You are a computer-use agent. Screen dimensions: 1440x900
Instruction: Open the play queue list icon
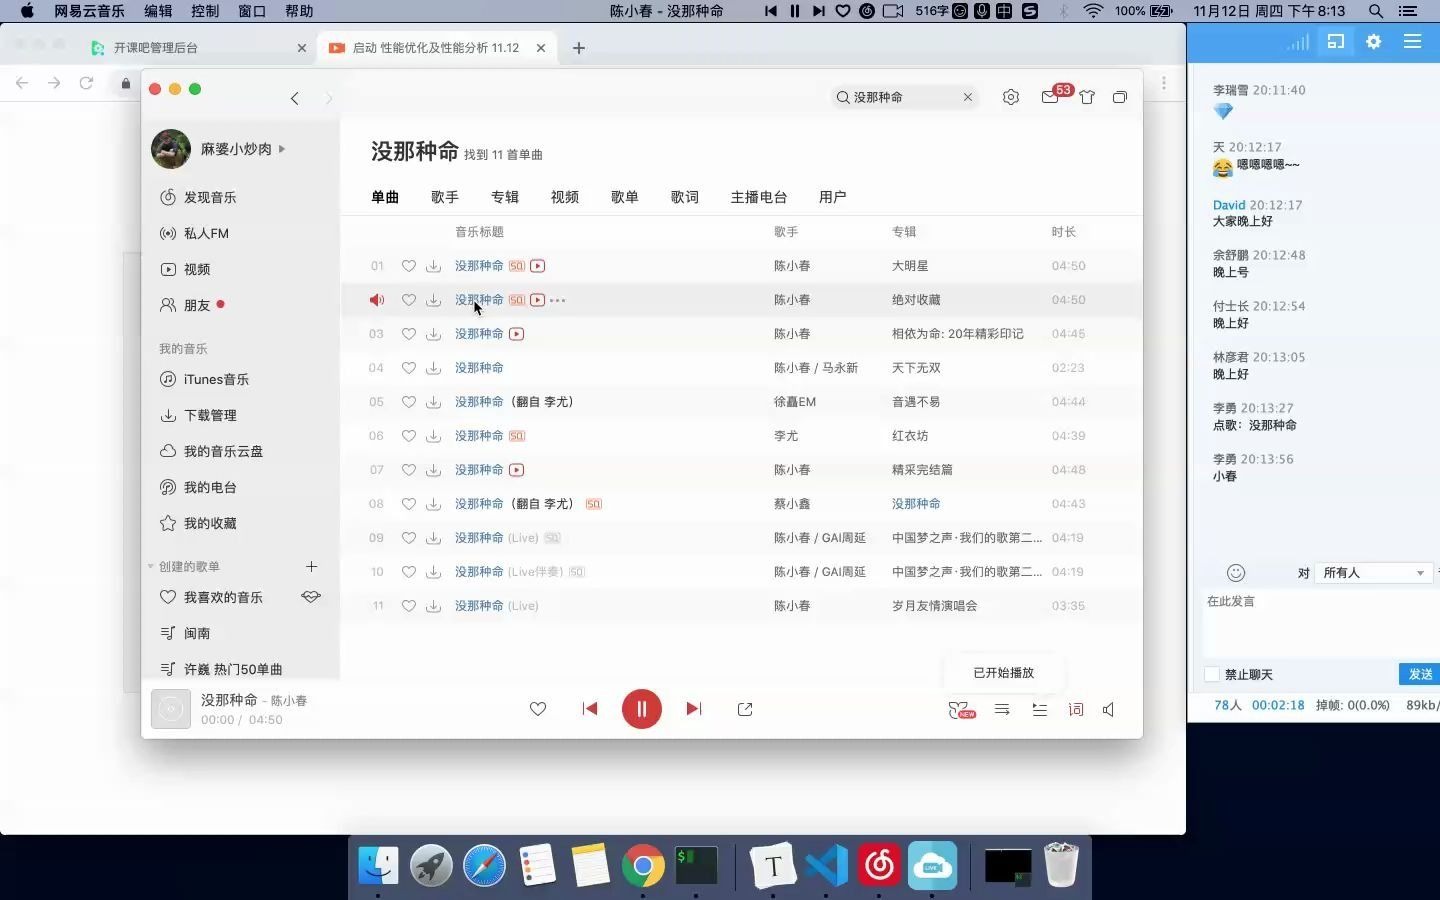click(x=1040, y=709)
